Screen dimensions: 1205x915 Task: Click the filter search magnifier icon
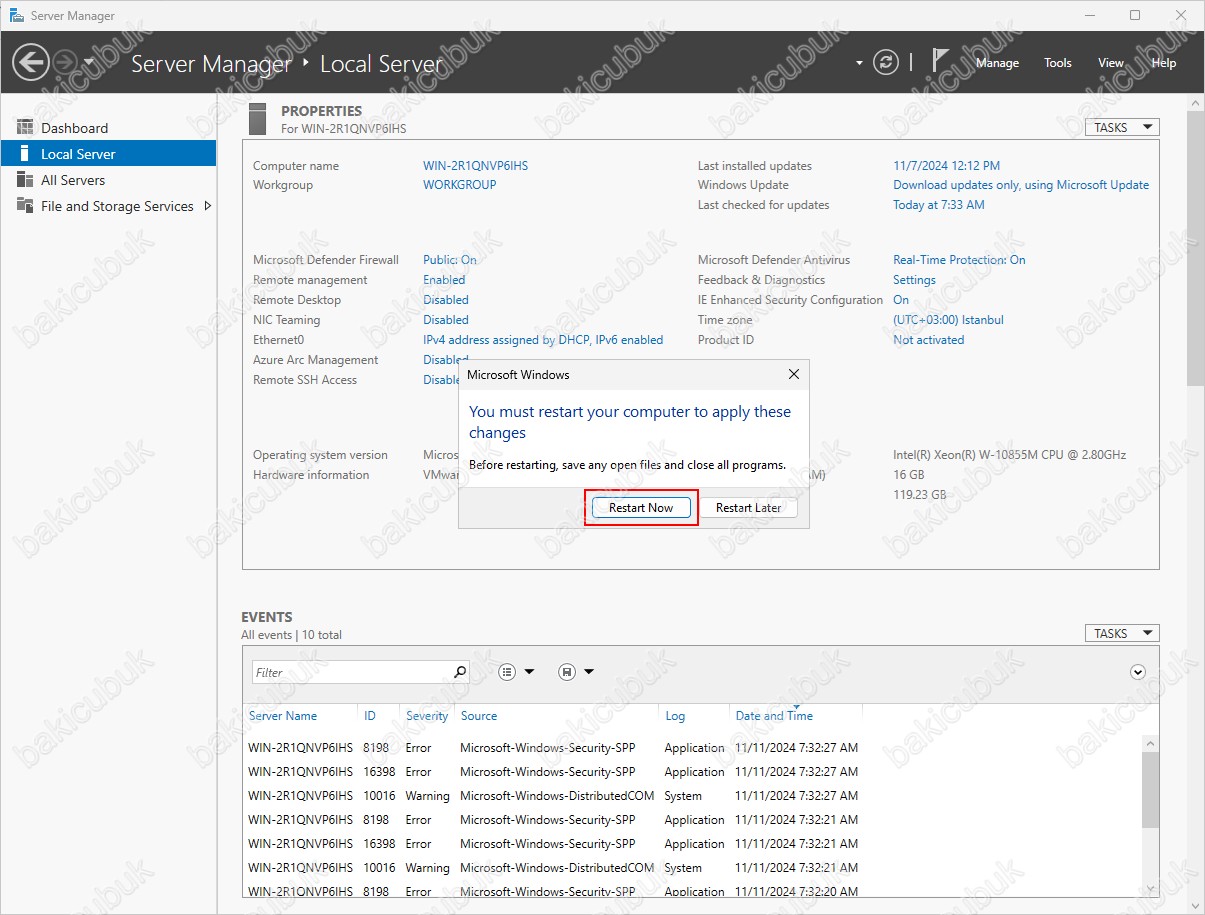click(460, 672)
